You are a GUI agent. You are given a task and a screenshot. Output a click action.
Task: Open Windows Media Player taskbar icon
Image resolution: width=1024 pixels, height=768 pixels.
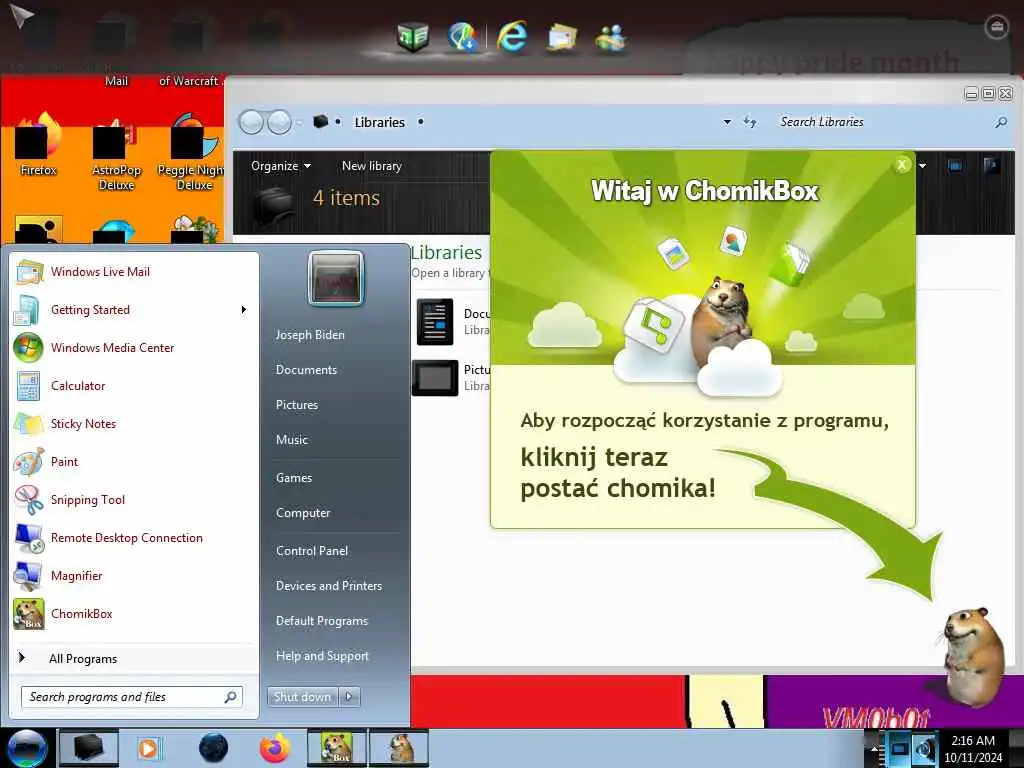click(x=148, y=748)
